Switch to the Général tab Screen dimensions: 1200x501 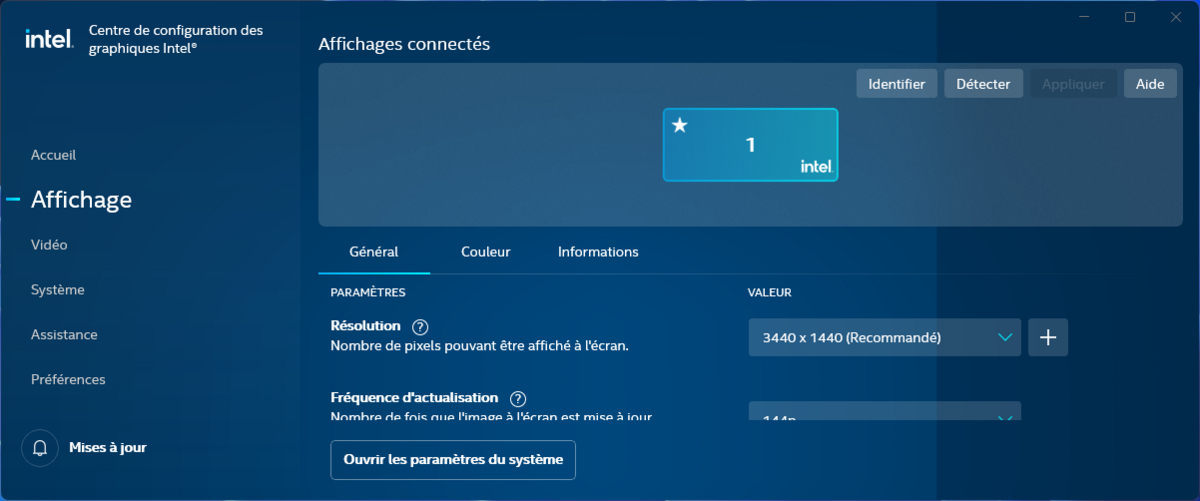[374, 252]
